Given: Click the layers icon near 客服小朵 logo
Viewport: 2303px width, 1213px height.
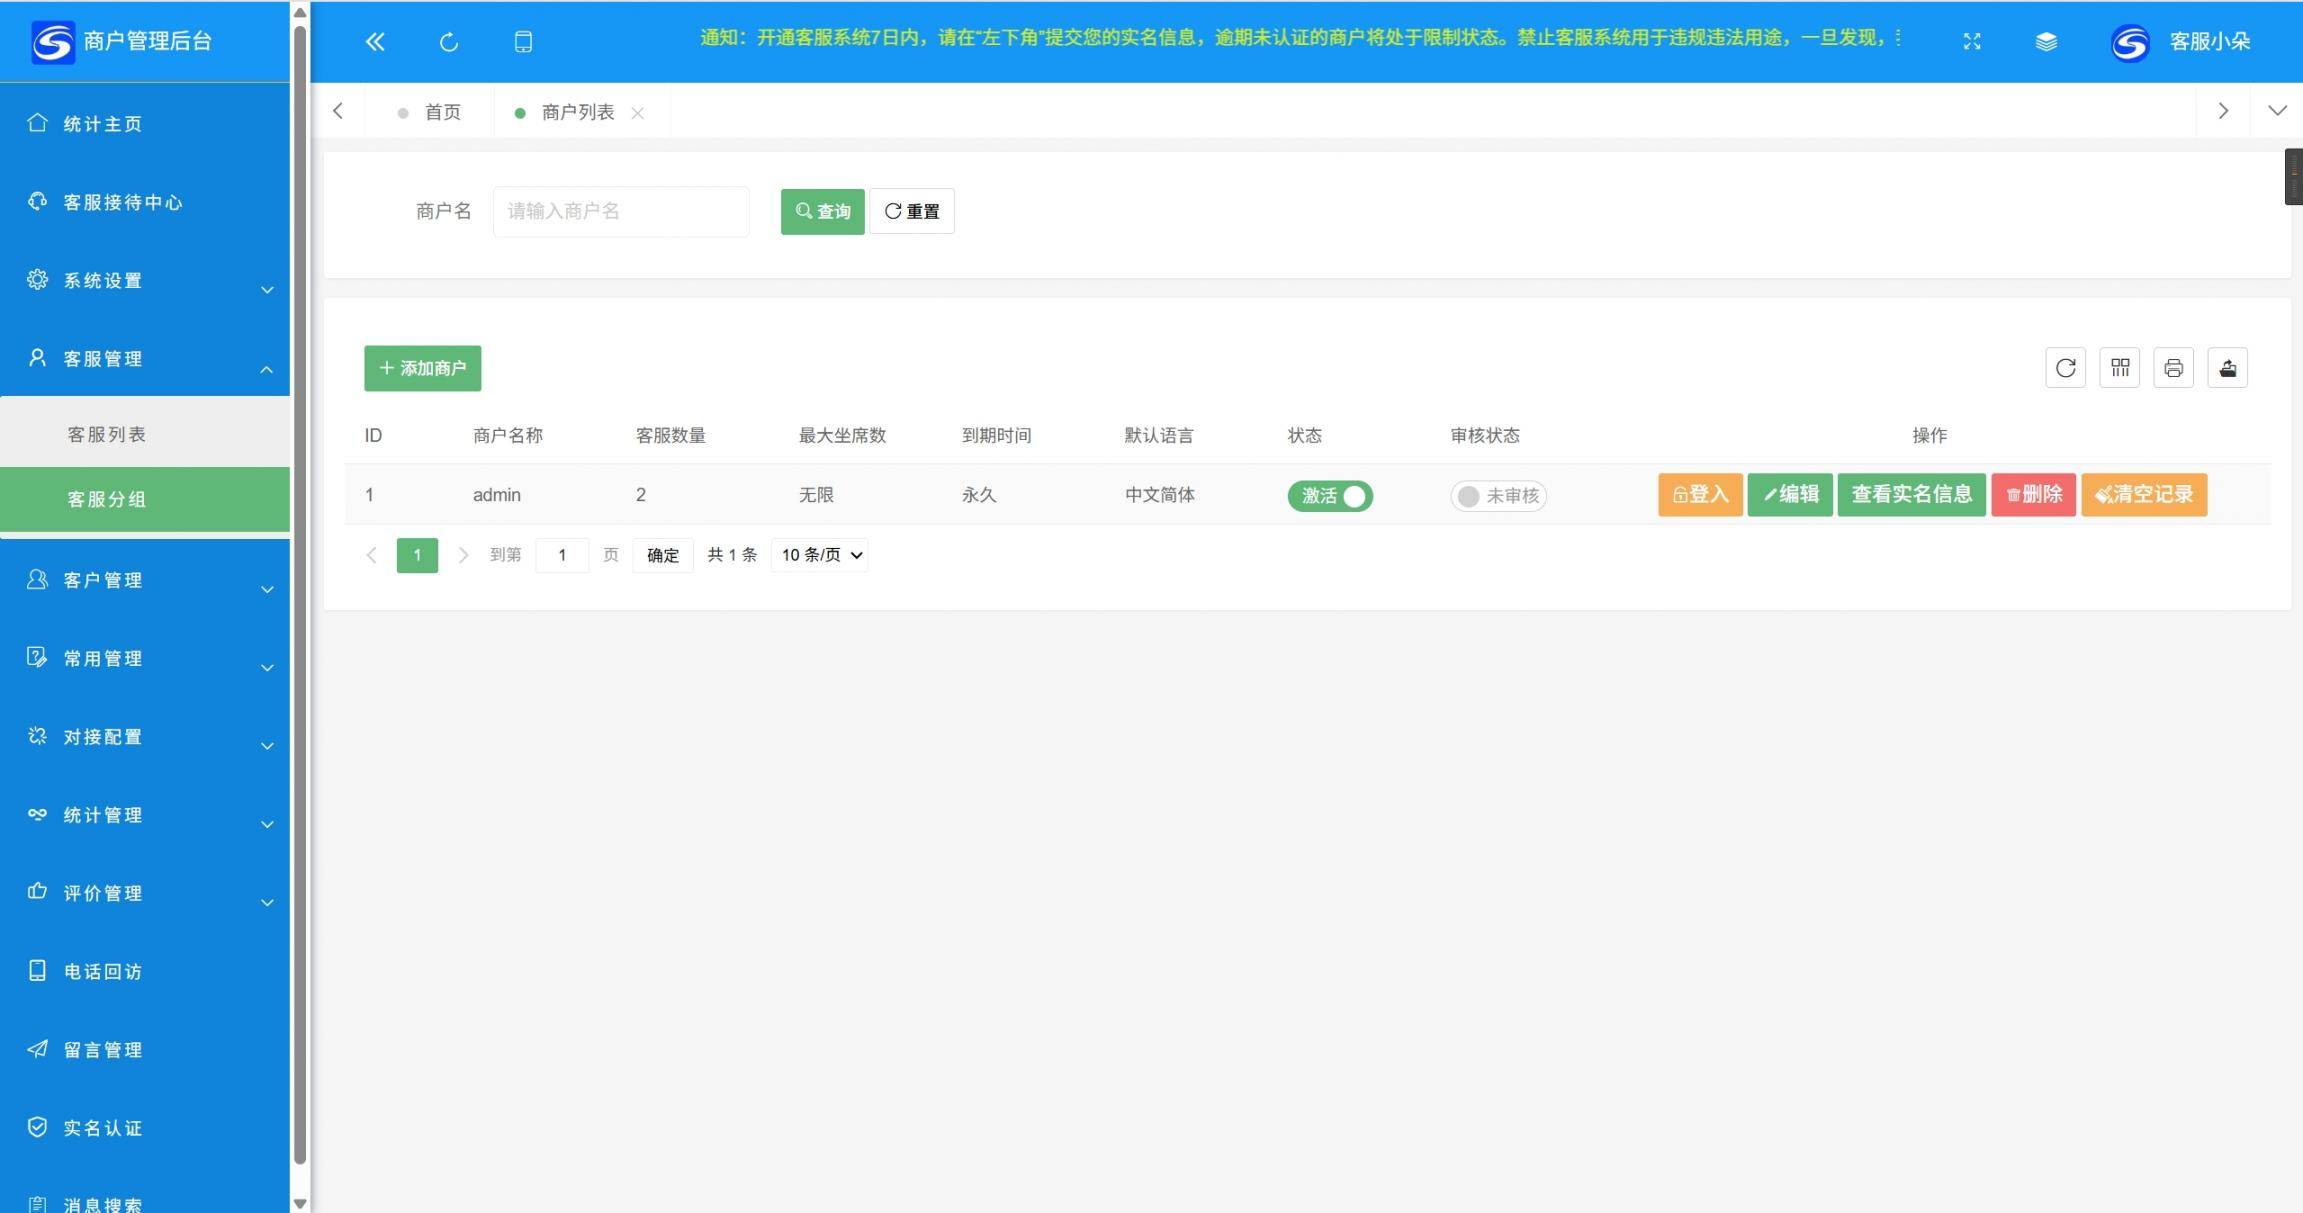Looking at the screenshot, I should coord(2045,41).
